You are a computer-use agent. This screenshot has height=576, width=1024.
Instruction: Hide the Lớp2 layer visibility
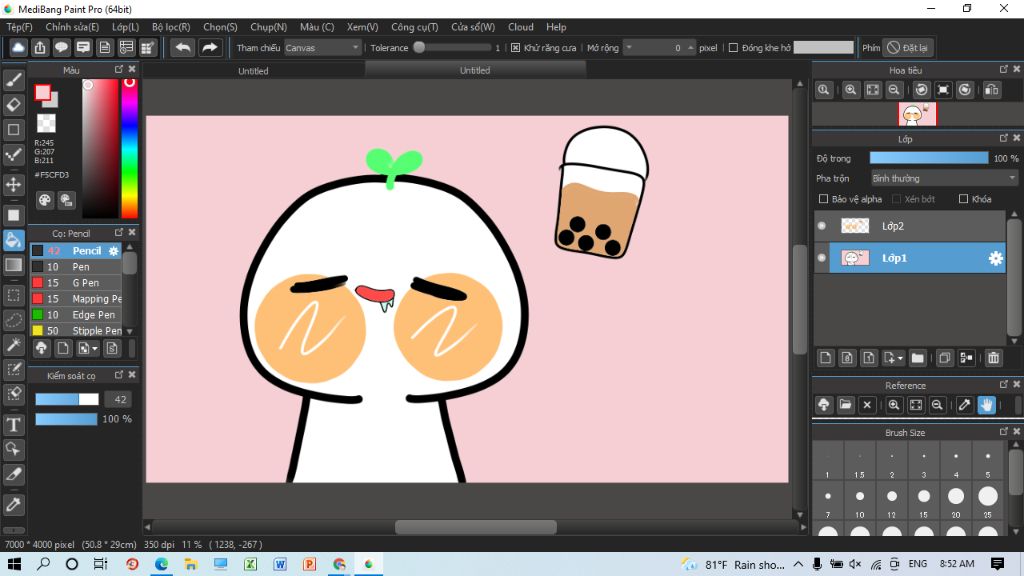tap(822, 226)
